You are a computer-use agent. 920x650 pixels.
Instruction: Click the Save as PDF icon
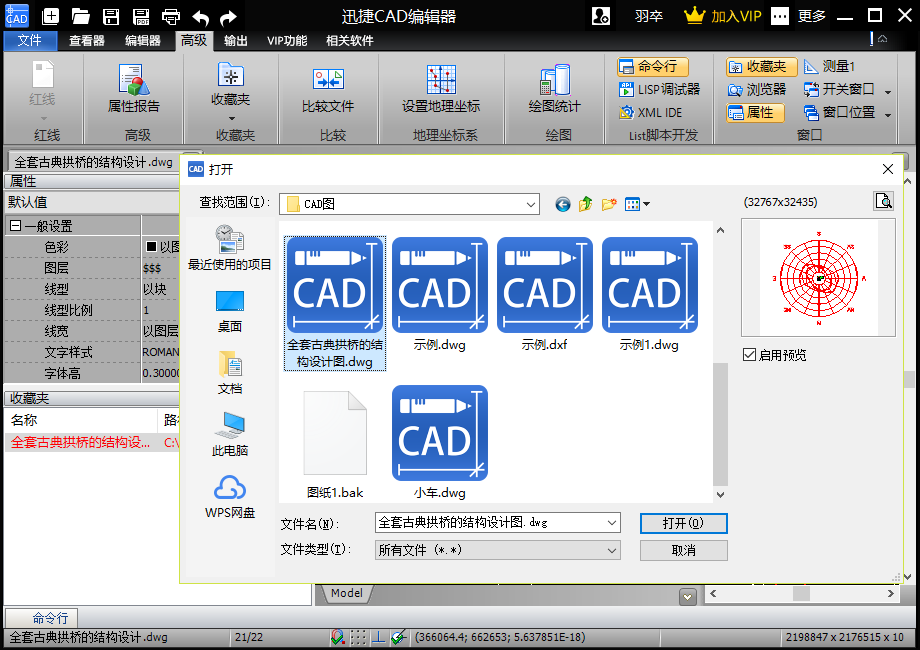coord(141,16)
